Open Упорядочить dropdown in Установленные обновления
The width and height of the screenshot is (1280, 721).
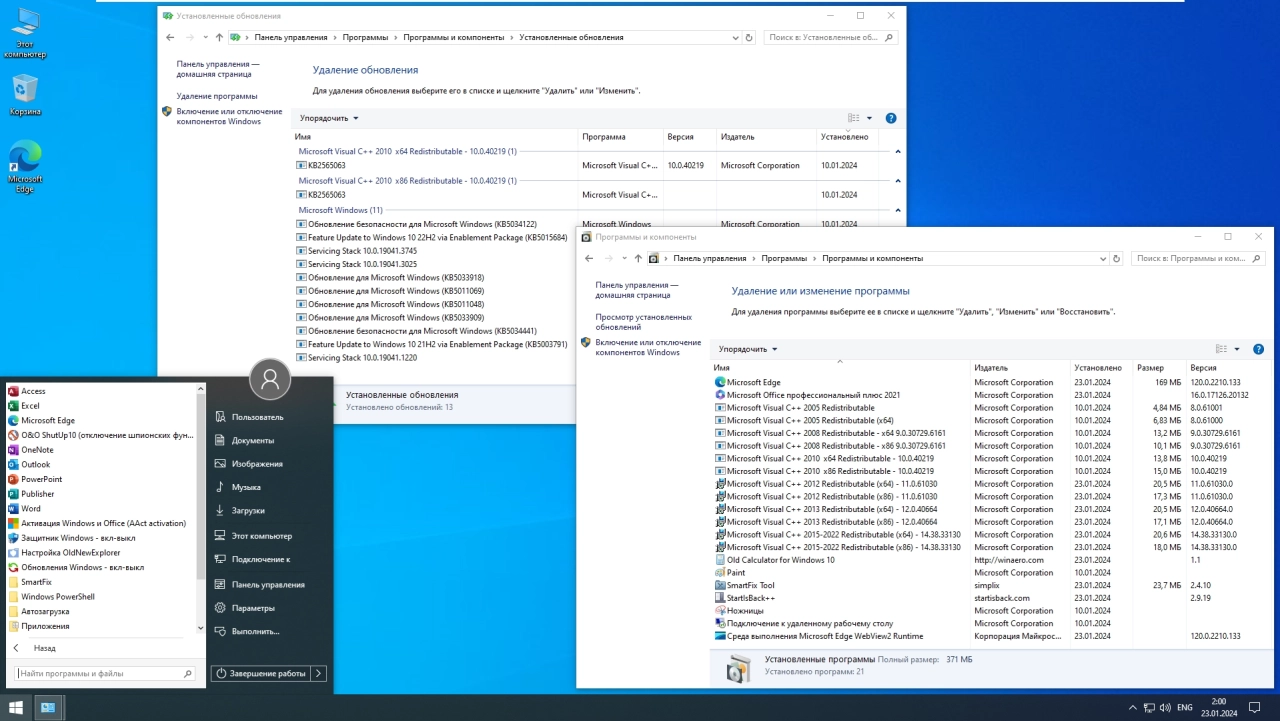(329, 118)
